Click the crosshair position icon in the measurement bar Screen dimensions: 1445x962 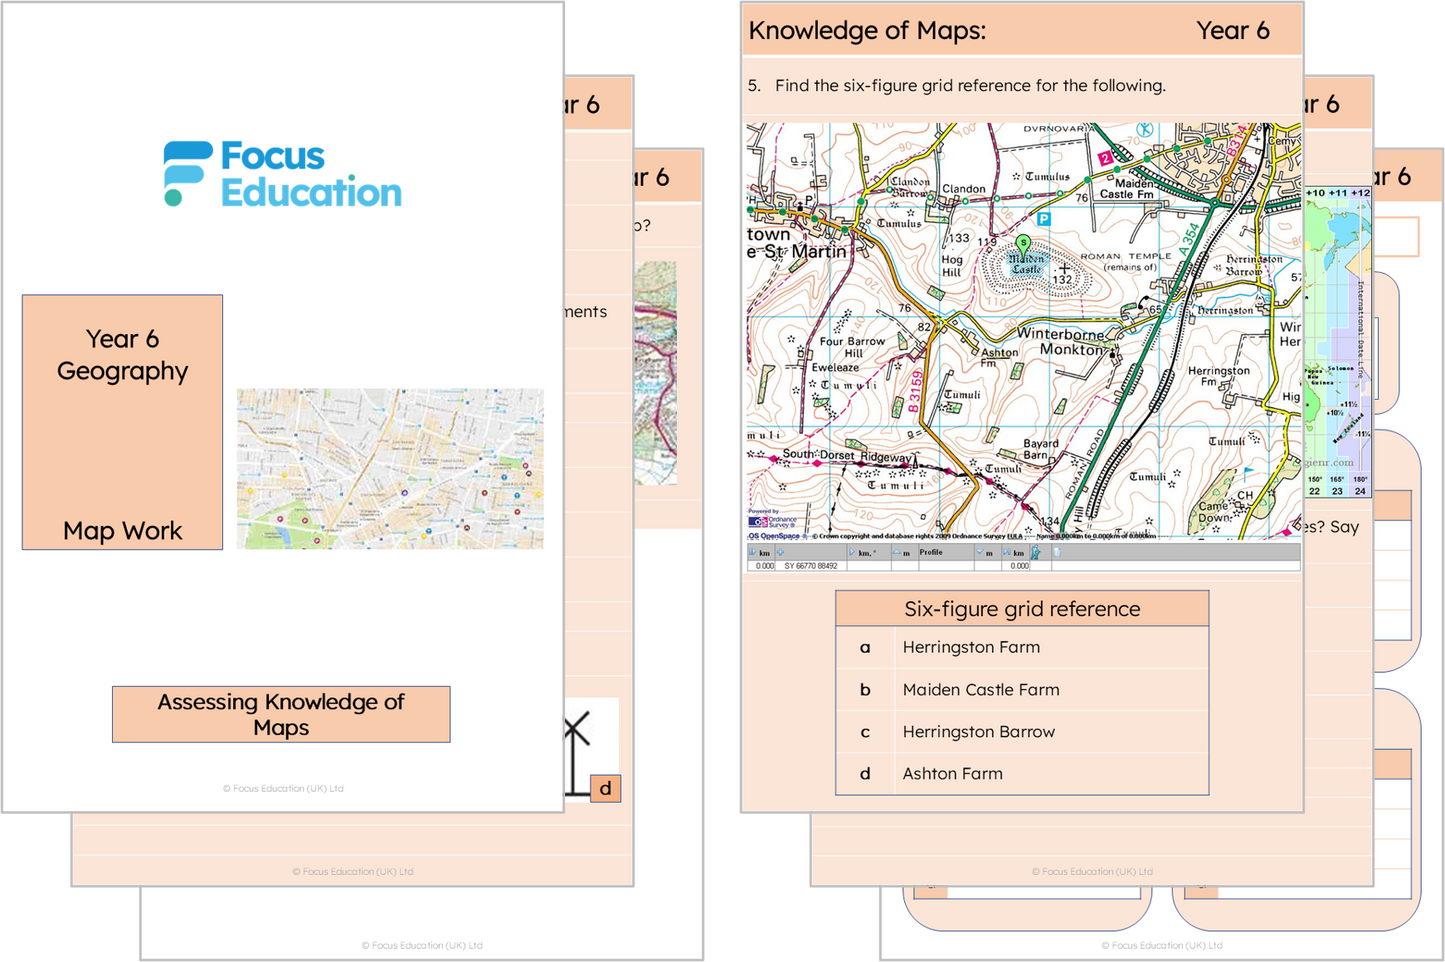coord(779,553)
